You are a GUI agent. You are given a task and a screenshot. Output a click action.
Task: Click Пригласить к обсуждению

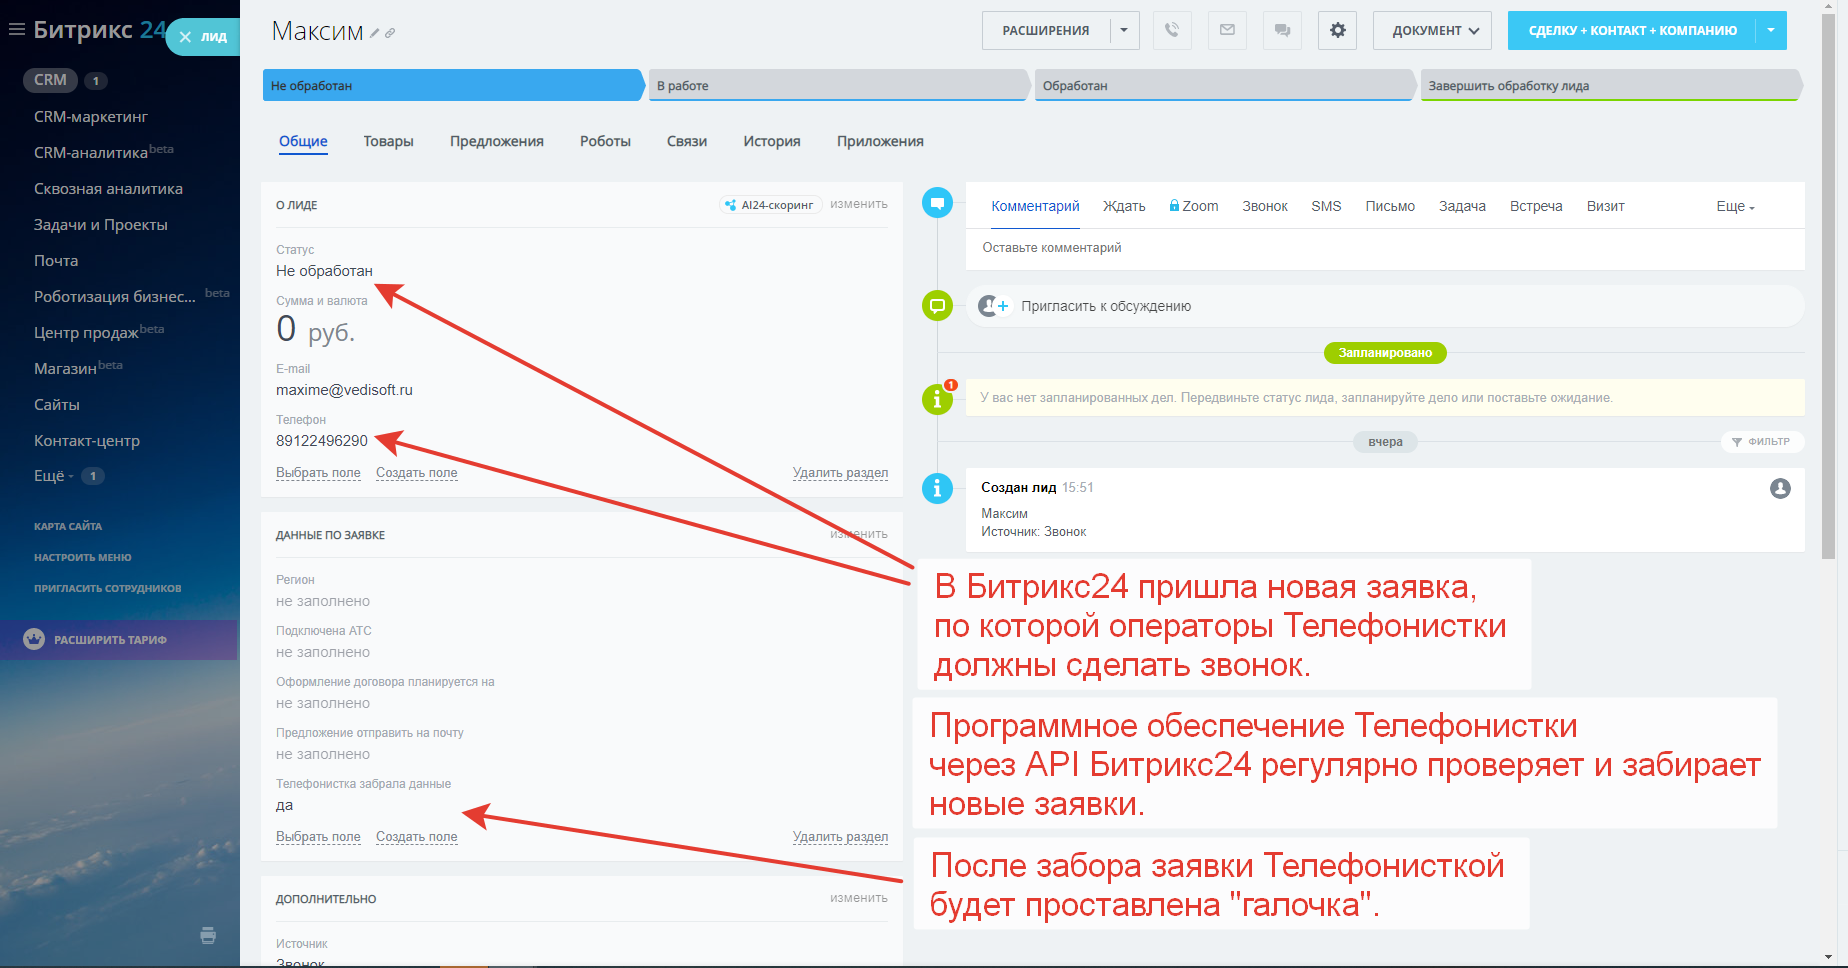point(1106,306)
